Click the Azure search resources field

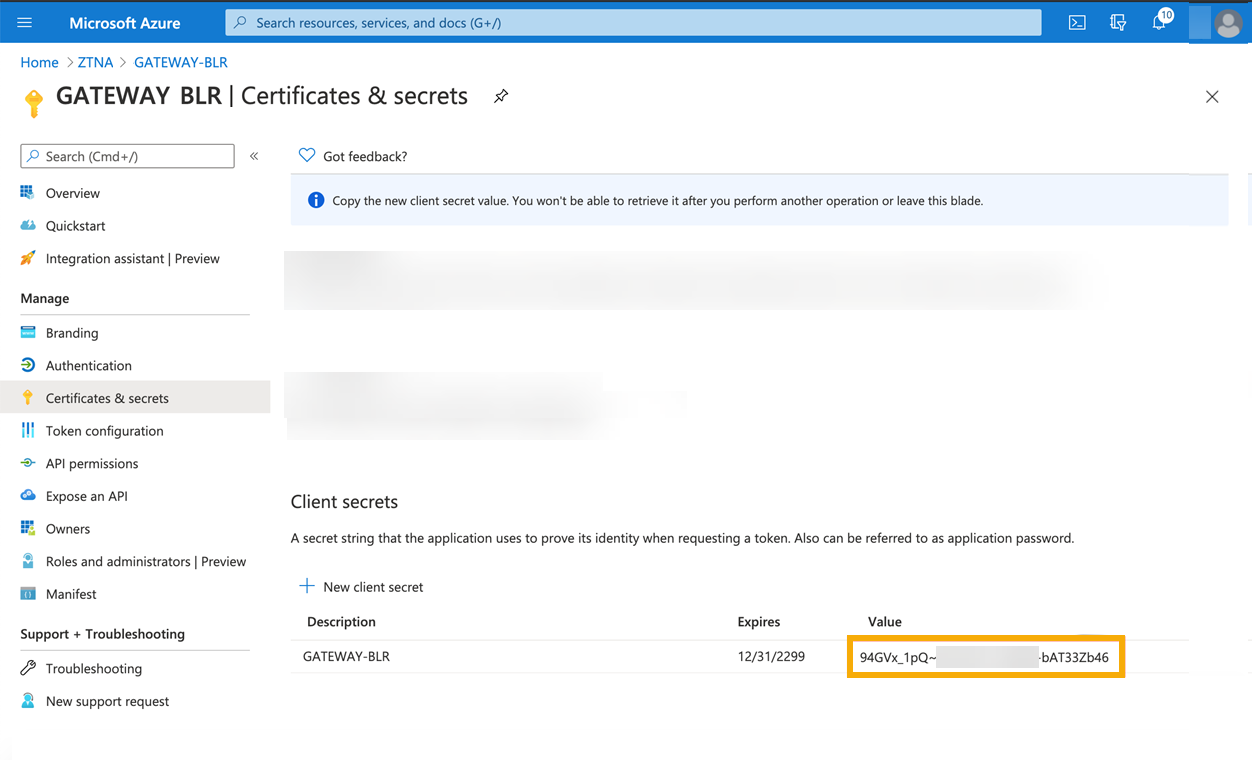coord(630,22)
